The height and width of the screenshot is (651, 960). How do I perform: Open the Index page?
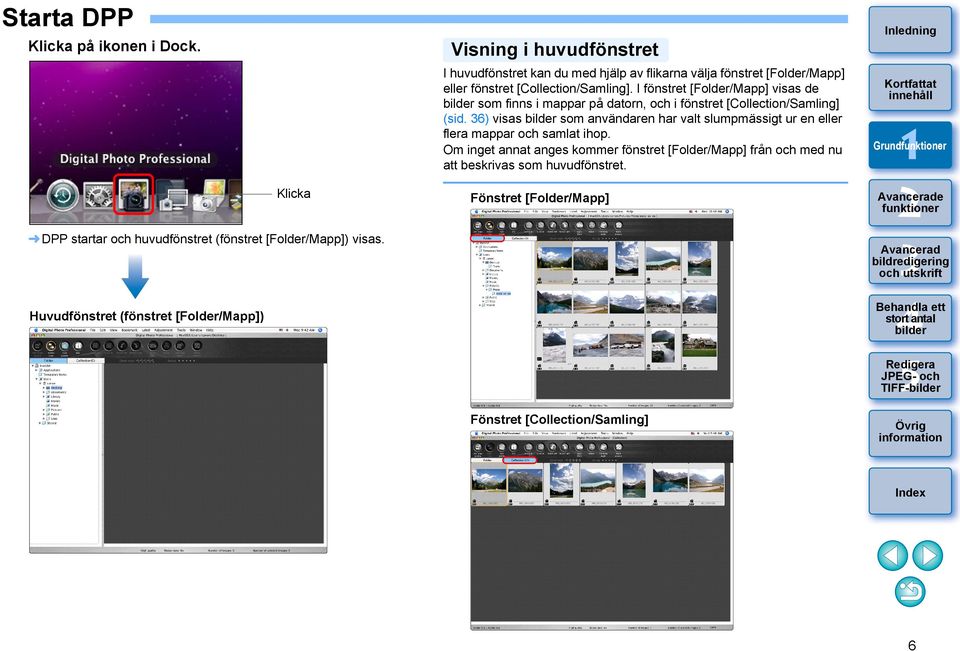pyautogui.click(x=910, y=492)
